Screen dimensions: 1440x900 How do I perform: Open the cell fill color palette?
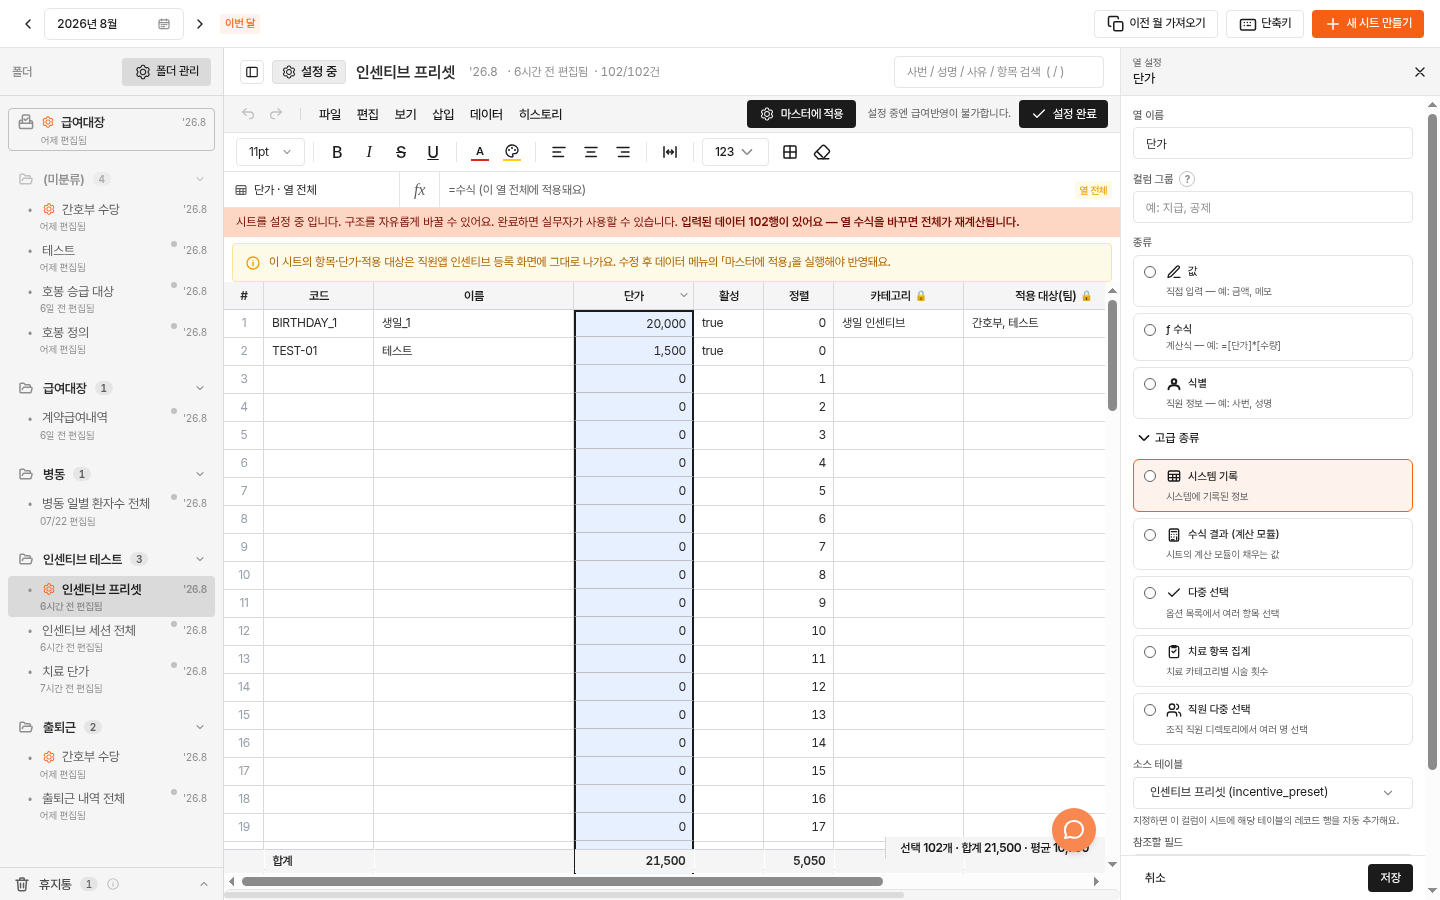512,152
